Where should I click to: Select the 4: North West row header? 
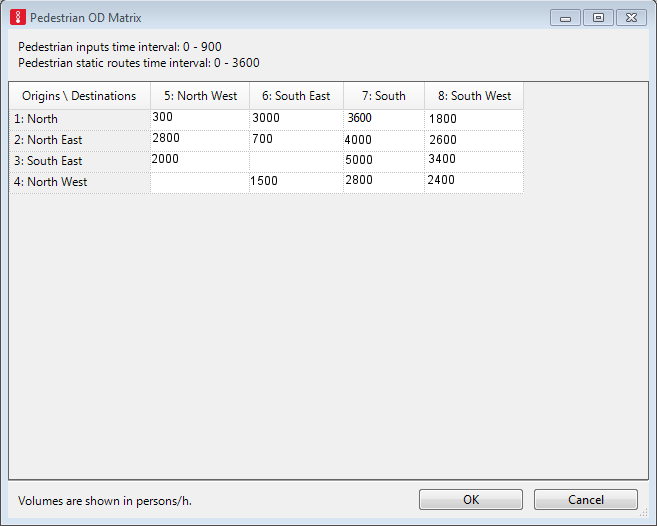click(80, 182)
